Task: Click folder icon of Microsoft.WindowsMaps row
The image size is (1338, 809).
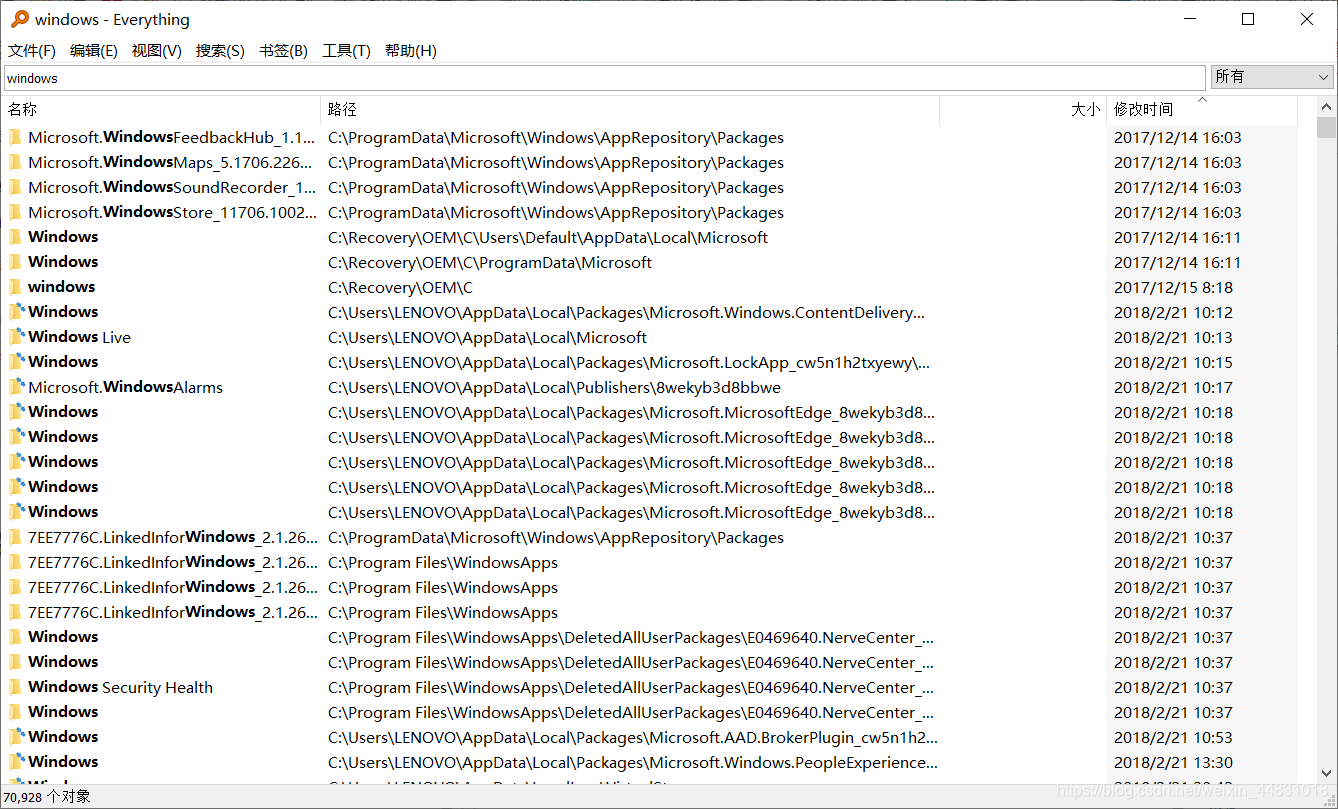Action: tap(15, 162)
